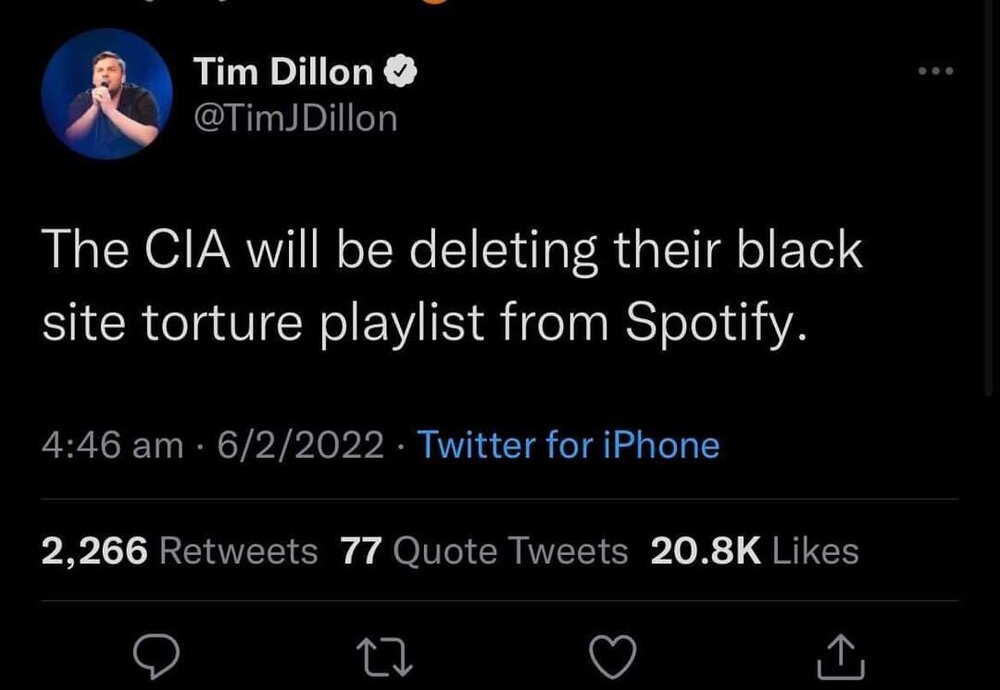Open the three-dot more options menu
This screenshot has height=690, width=1000.
coord(937,71)
